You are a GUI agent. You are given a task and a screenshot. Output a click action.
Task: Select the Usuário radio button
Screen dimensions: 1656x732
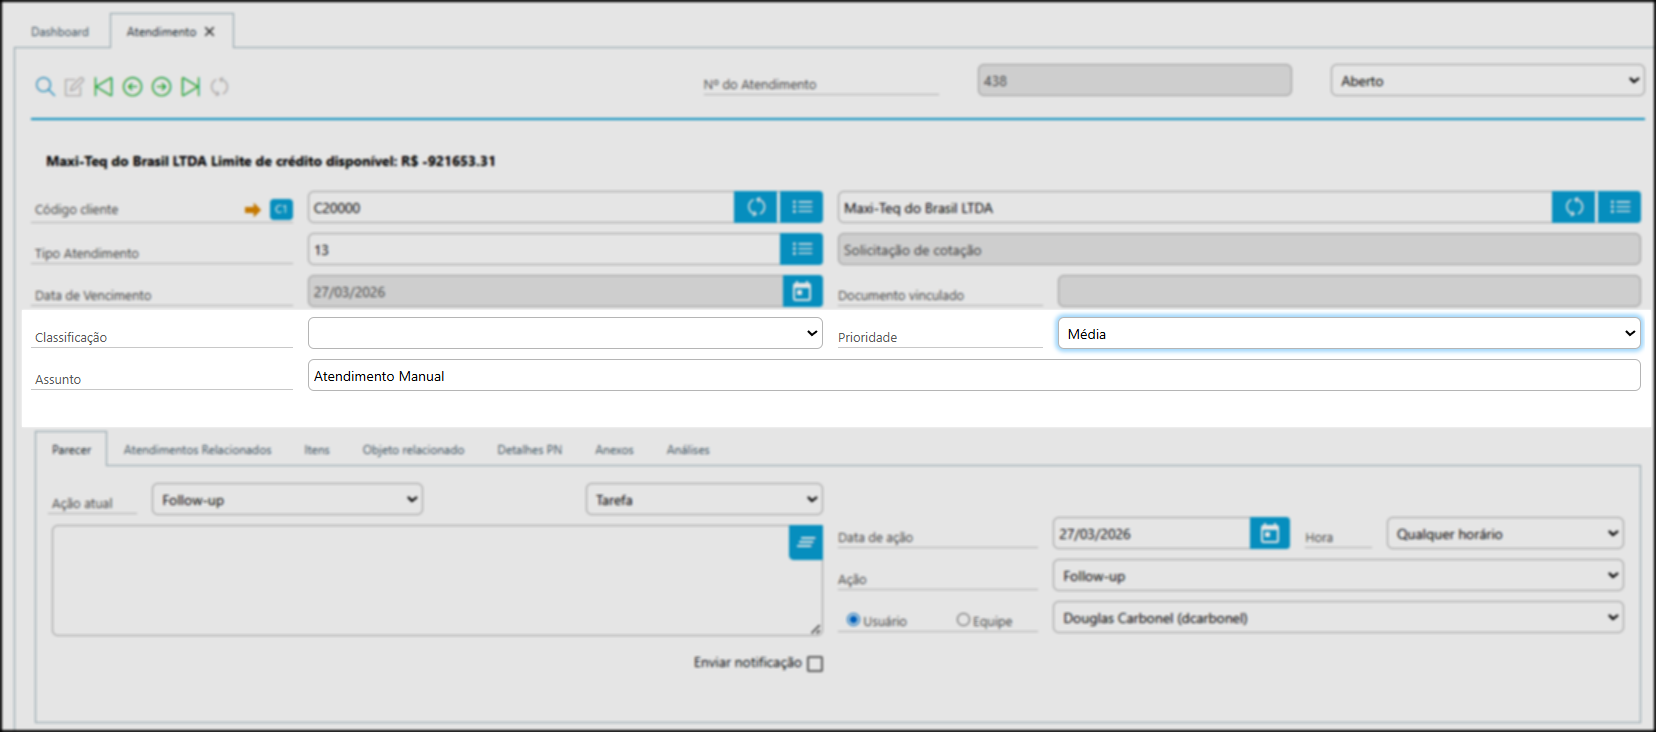click(853, 620)
